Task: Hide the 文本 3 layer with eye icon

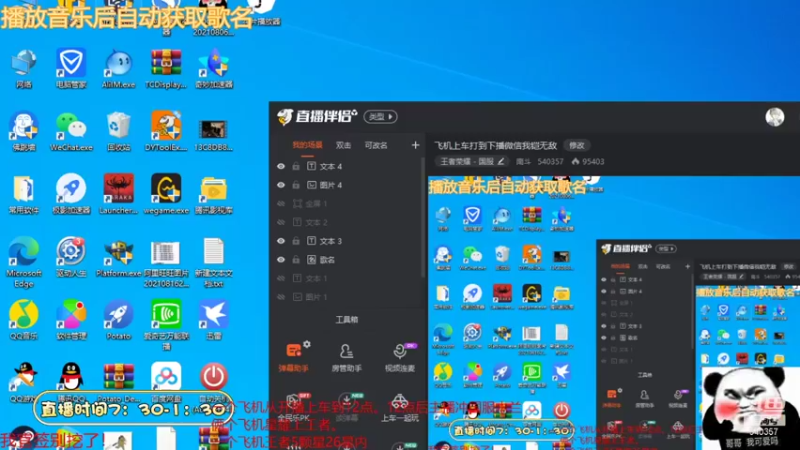Action: tap(281, 241)
